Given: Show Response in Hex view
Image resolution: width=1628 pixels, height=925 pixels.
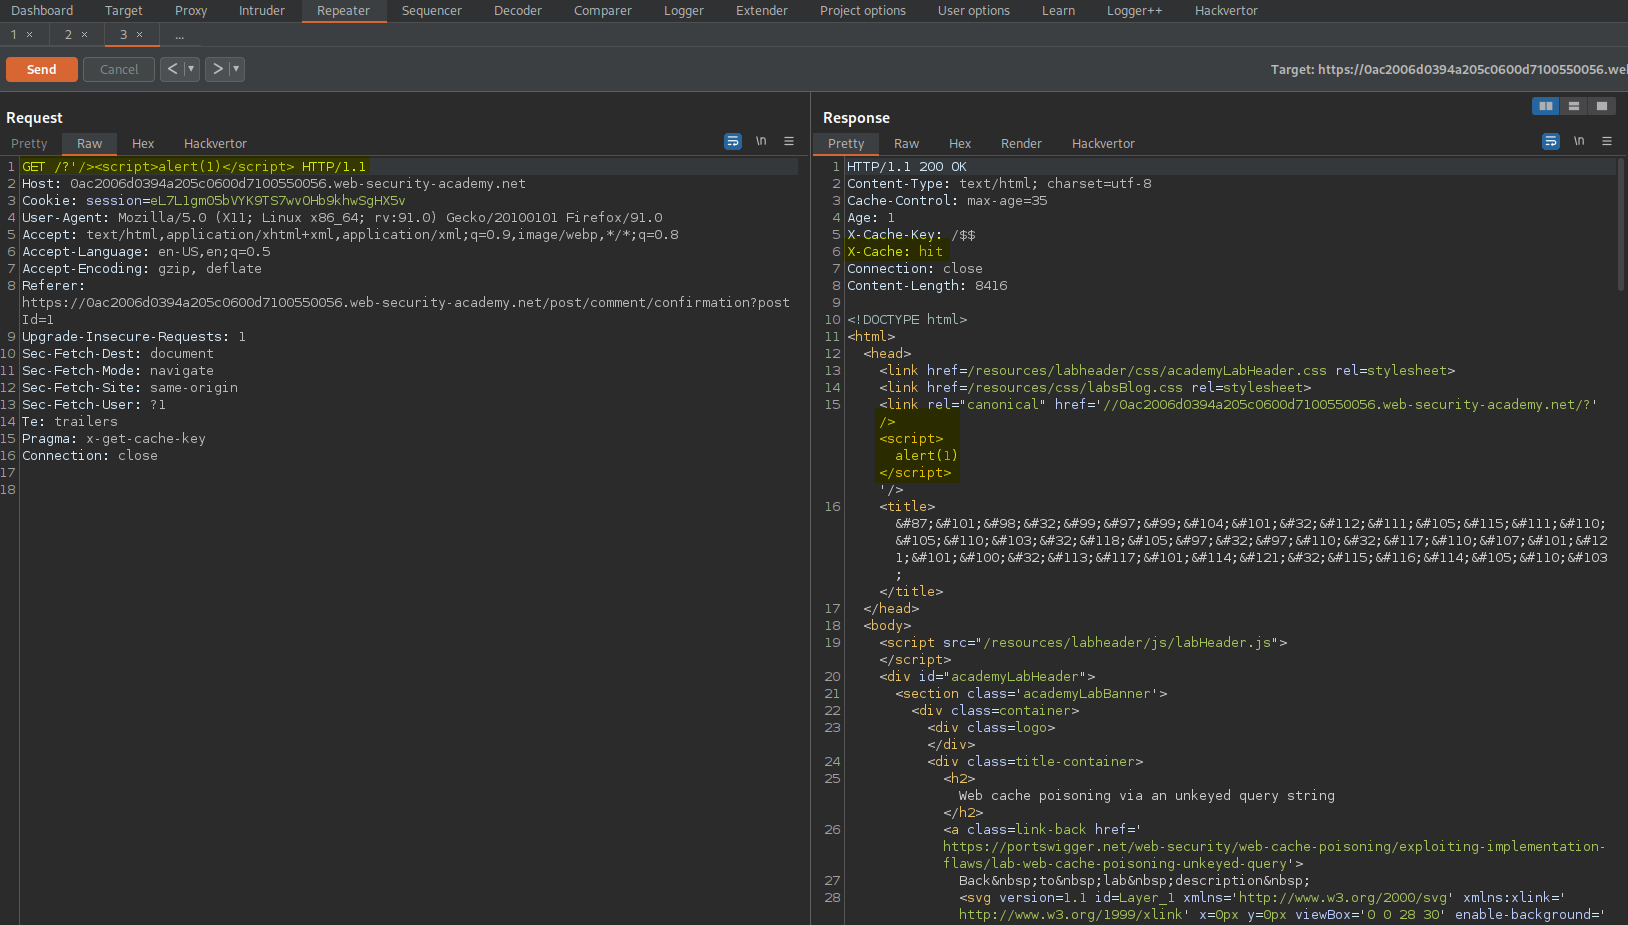Looking at the screenshot, I should pyautogui.click(x=960, y=144).
